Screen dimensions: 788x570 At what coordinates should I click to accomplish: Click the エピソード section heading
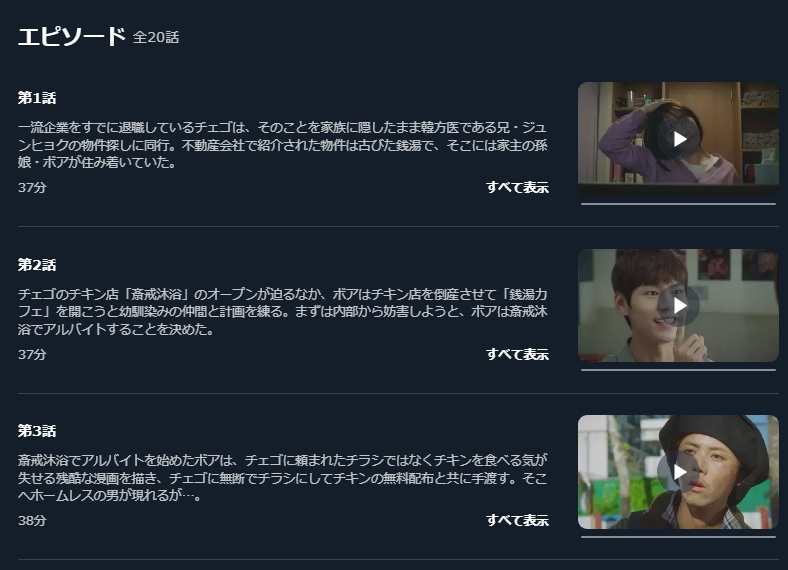(71, 37)
